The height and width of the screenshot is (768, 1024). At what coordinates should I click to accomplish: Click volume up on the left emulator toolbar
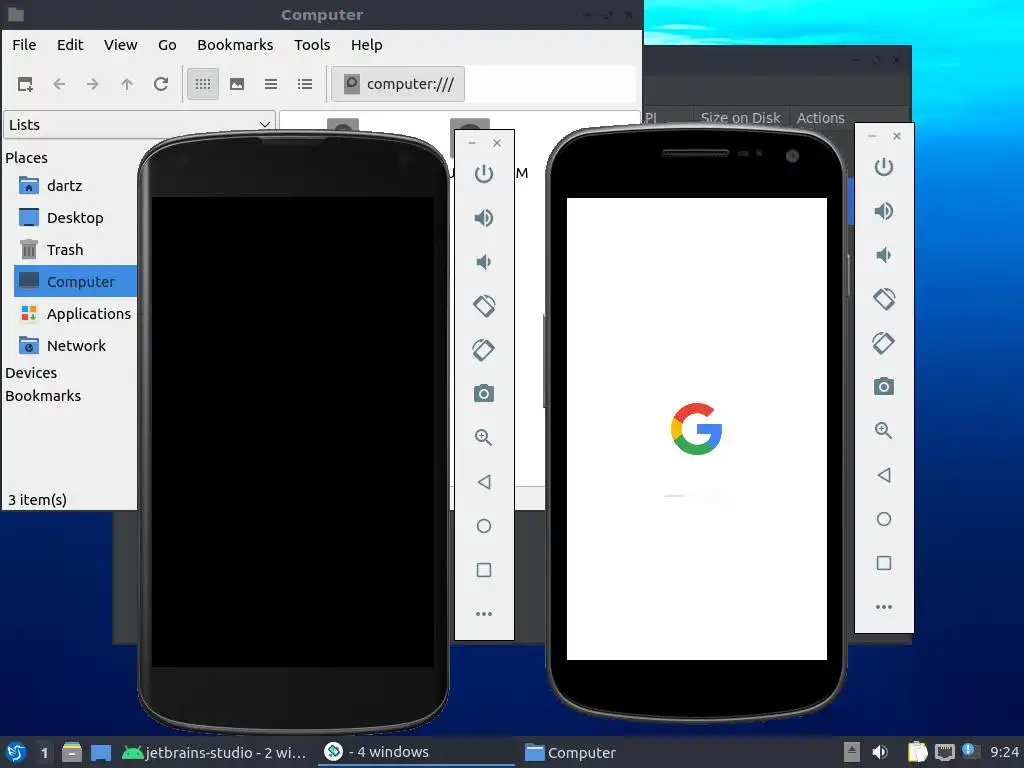coord(484,217)
